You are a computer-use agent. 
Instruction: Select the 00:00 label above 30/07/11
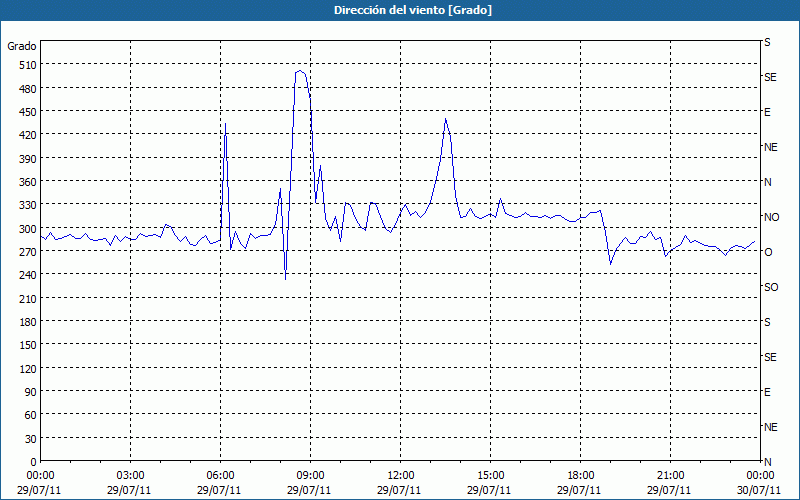[x=760, y=476]
